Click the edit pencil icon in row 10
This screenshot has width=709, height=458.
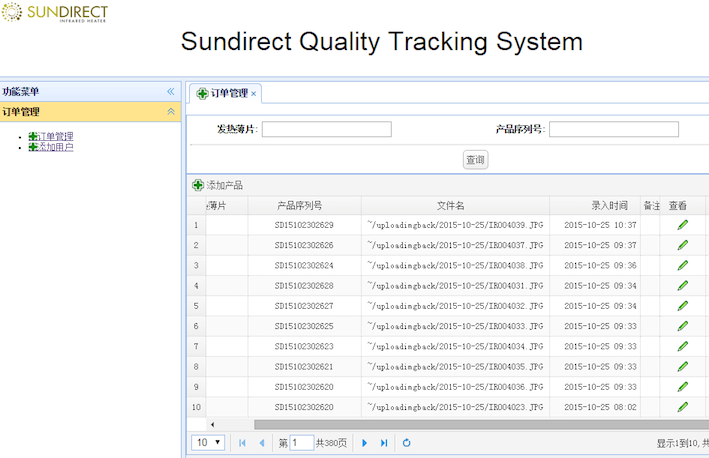coord(683,407)
